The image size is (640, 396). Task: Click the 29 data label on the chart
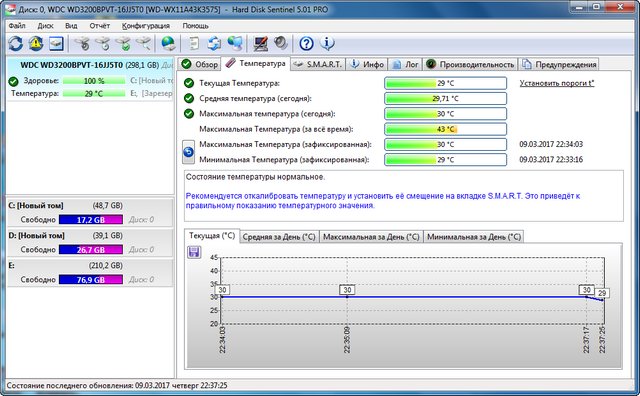(x=602, y=293)
